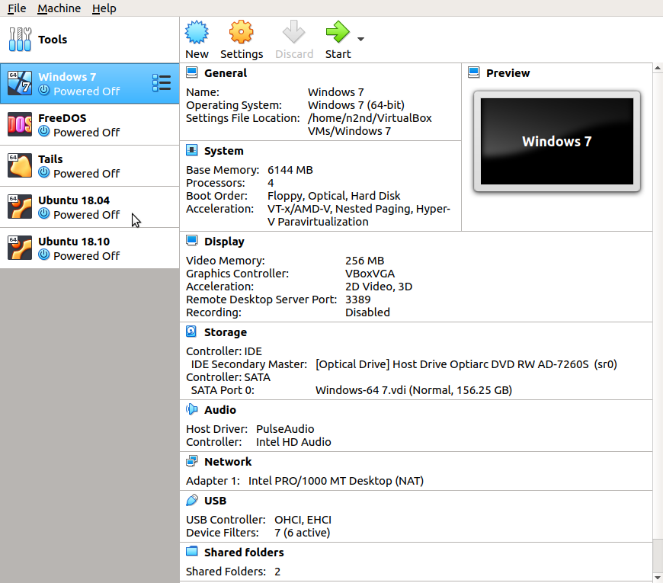Click the 'PulseAudio' host driver value
Image resolution: width=663 pixels, height=583 pixels.
[x=285, y=429]
